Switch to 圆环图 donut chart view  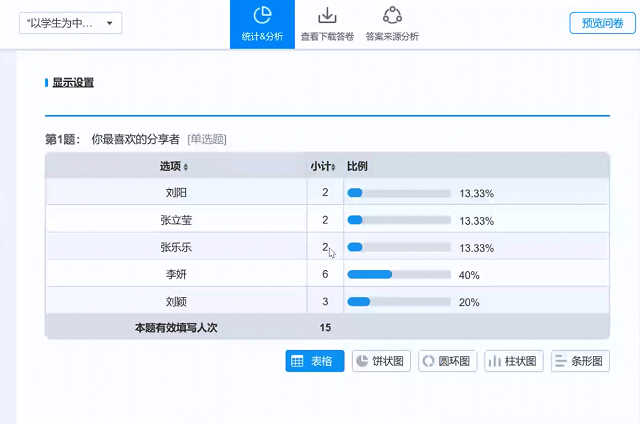pos(447,361)
